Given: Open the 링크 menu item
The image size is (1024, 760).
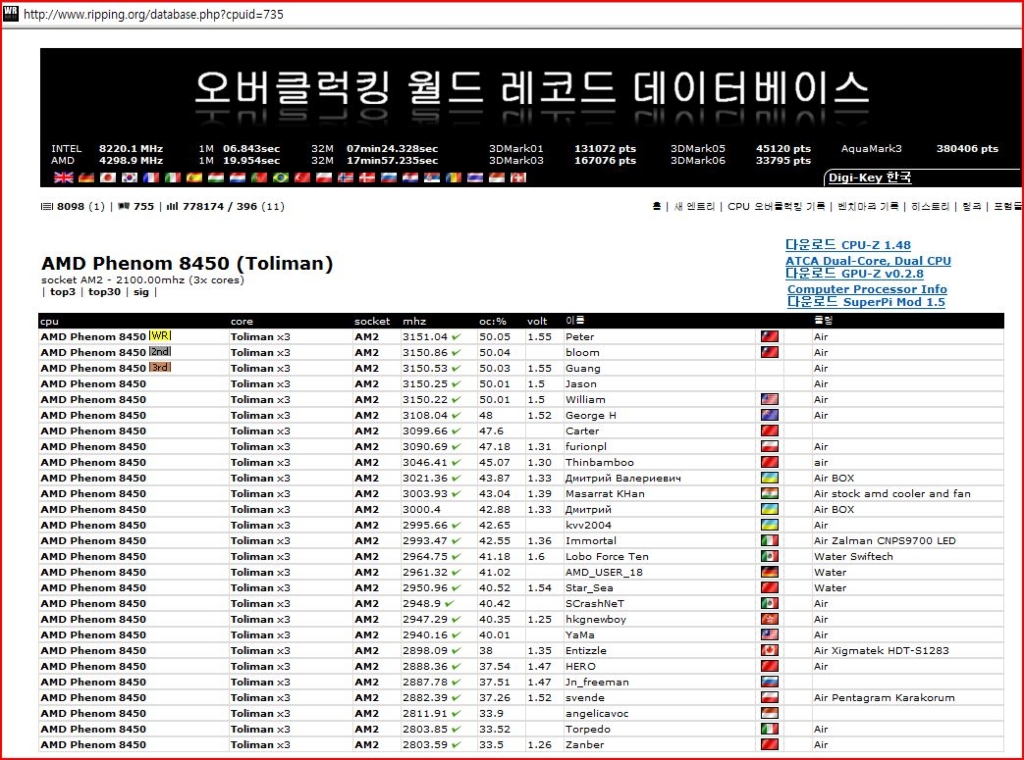Looking at the screenshot, I should coord(971,206).
